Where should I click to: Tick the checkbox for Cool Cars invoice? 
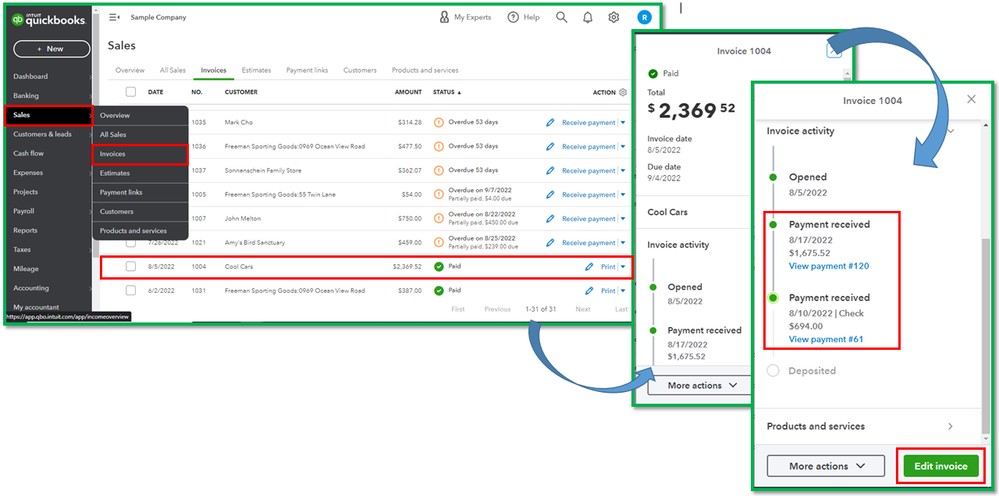coord(131,267)
